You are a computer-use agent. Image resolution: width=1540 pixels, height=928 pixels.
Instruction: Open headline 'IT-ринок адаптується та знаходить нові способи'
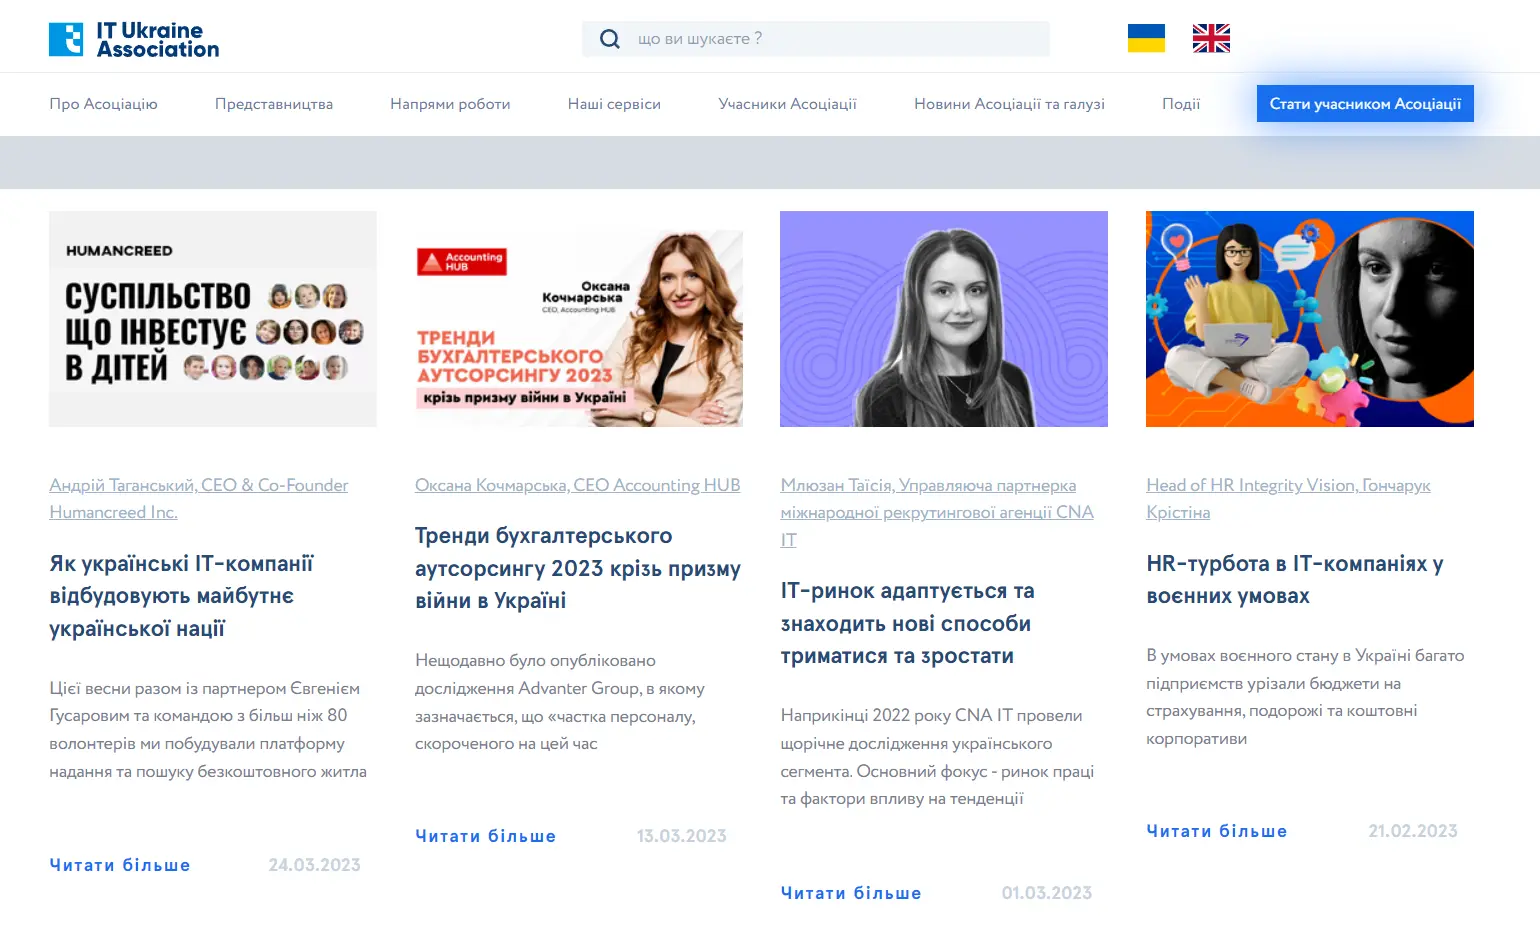point(907,624)
